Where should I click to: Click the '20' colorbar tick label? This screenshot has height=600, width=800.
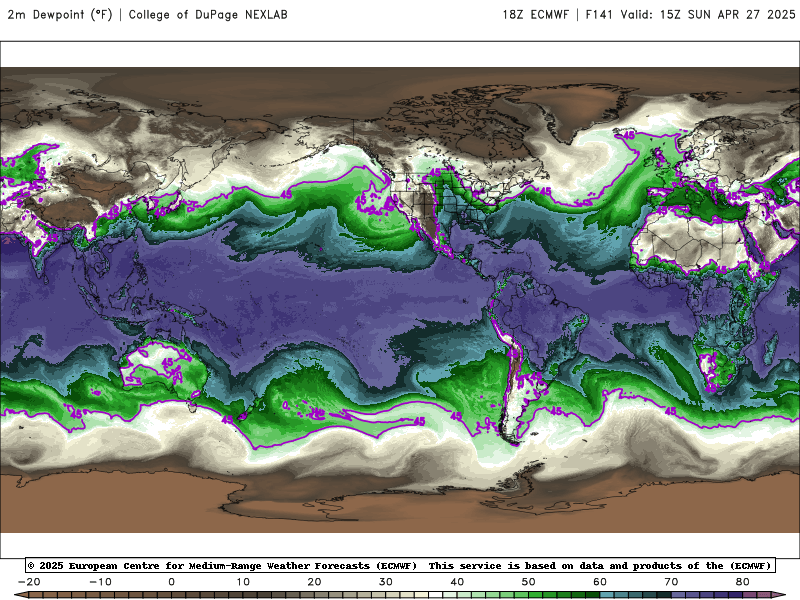click(314, 582)
